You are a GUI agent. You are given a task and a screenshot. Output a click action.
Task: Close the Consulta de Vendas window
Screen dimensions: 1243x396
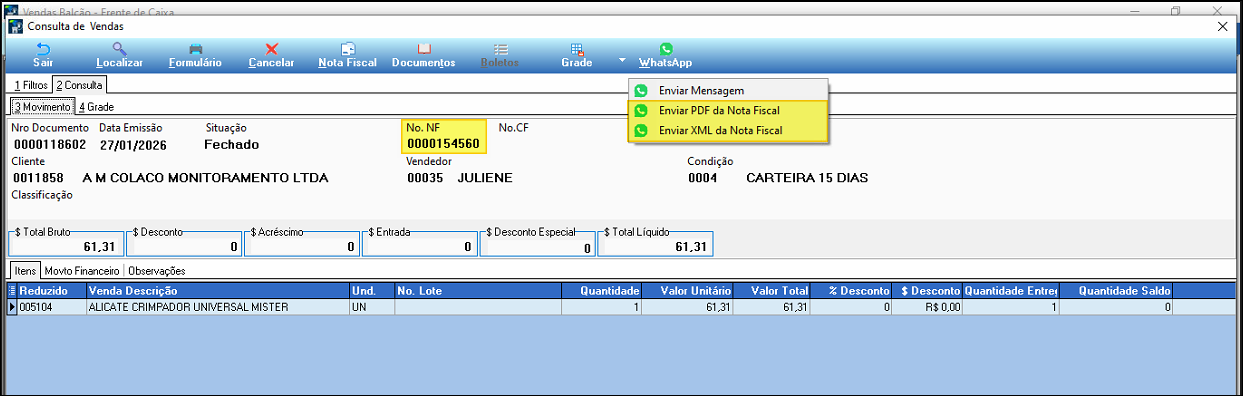(1221, 27)
